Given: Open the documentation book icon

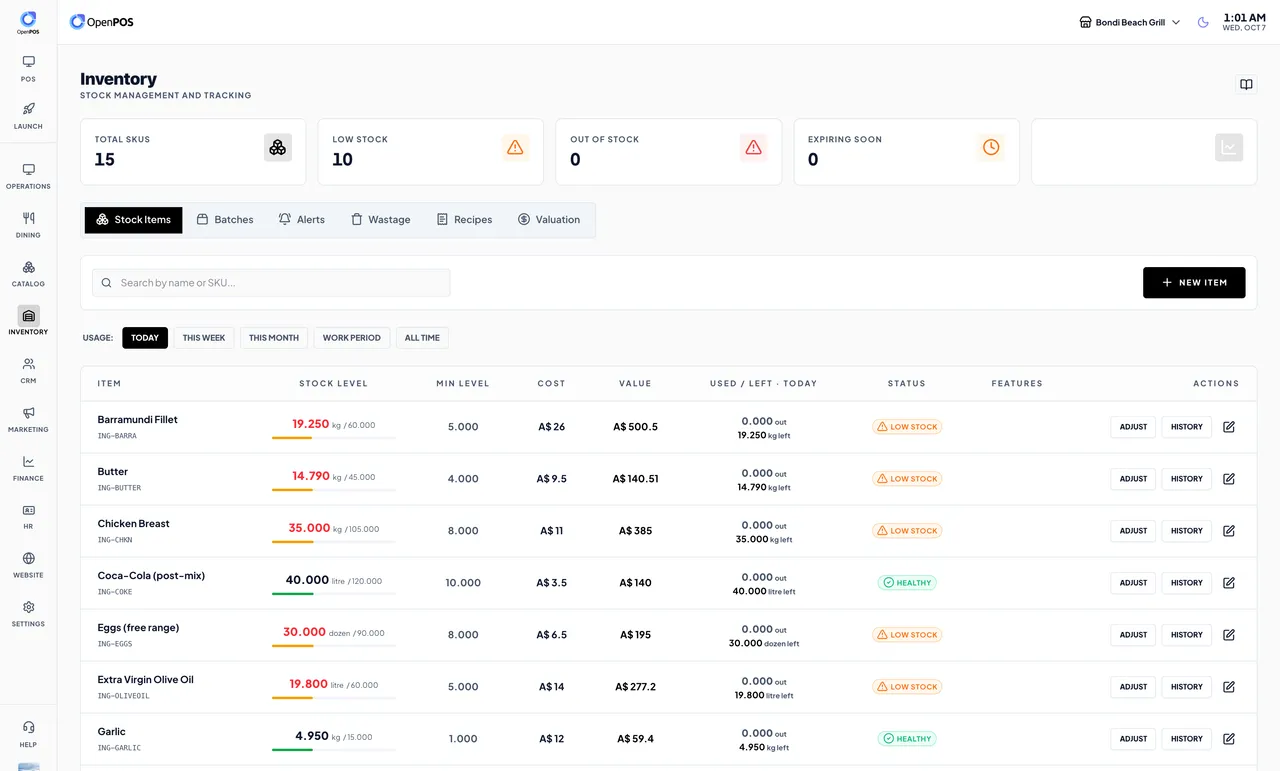Looking at the screenshot, I should click(x=1246, y=85).
